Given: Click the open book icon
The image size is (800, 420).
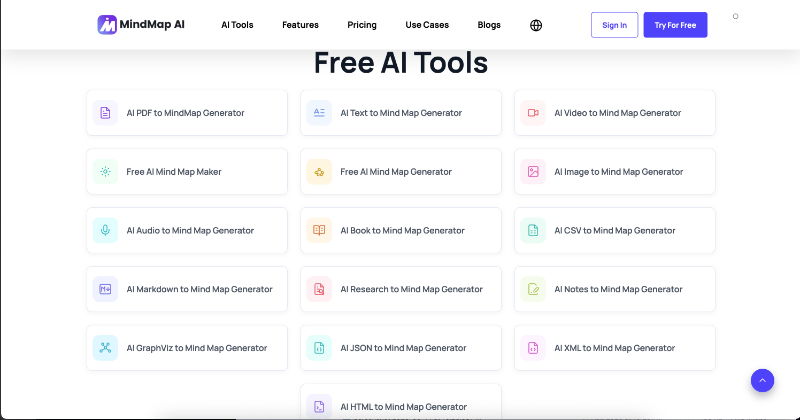Looking at the screenshot, I should pos(319,231).
